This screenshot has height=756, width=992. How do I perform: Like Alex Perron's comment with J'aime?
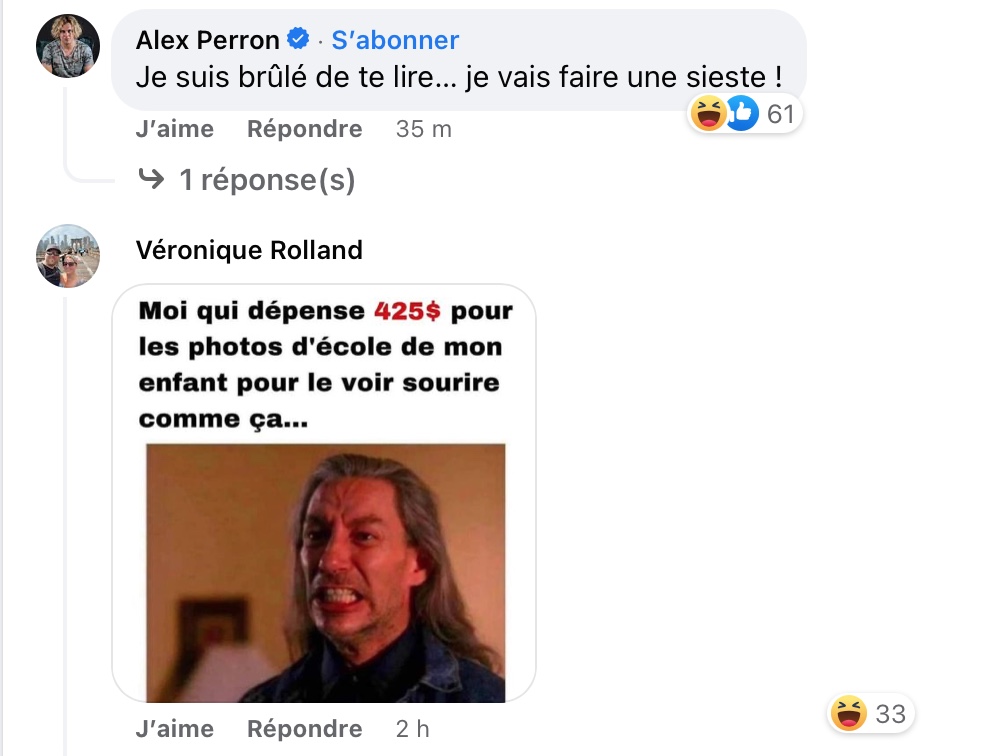click(x=175, y=129)
